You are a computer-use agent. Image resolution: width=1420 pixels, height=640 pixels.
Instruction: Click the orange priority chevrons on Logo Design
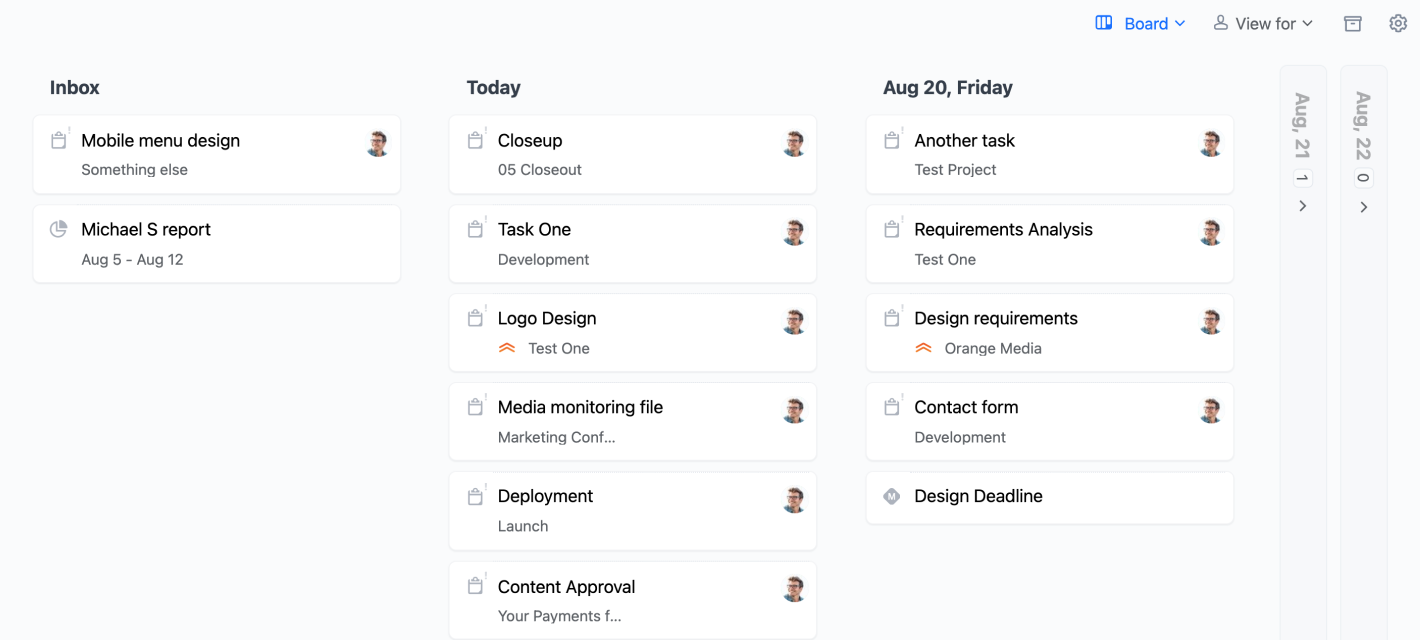point(507,348)
